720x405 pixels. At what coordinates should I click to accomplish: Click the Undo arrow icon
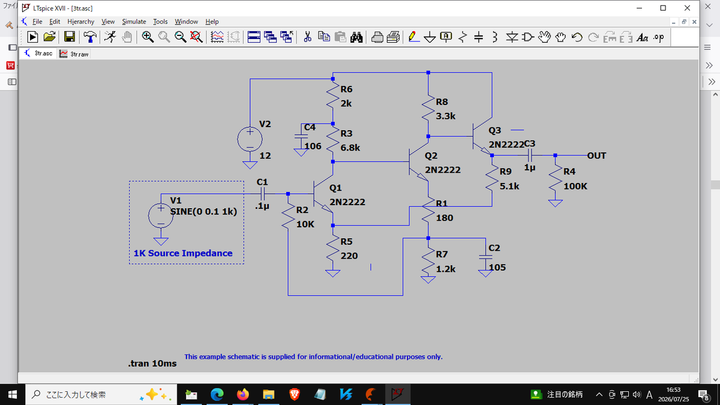[577, 37]
